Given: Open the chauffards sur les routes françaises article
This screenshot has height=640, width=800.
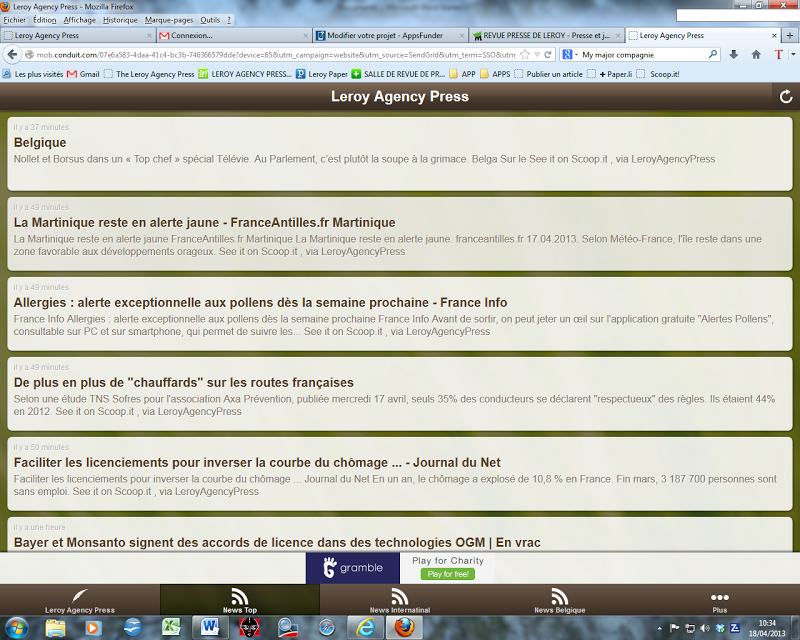Looking at the screenshot, I should (399, 394).
